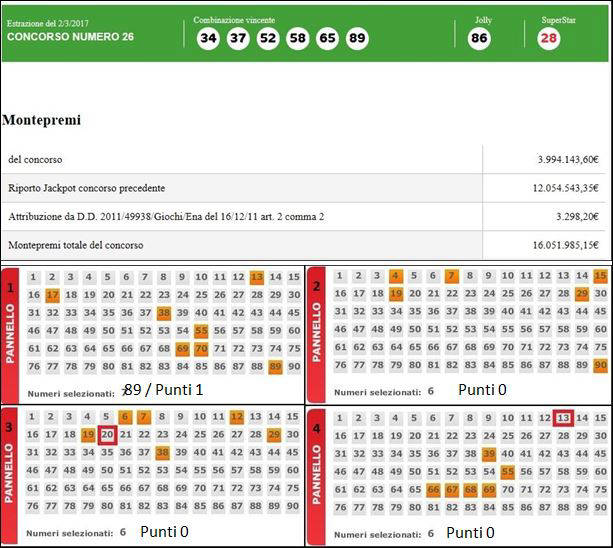Deselect number 90 in Pannello 2
Screen dimensions: 613x548
click(x=600, y=365)
